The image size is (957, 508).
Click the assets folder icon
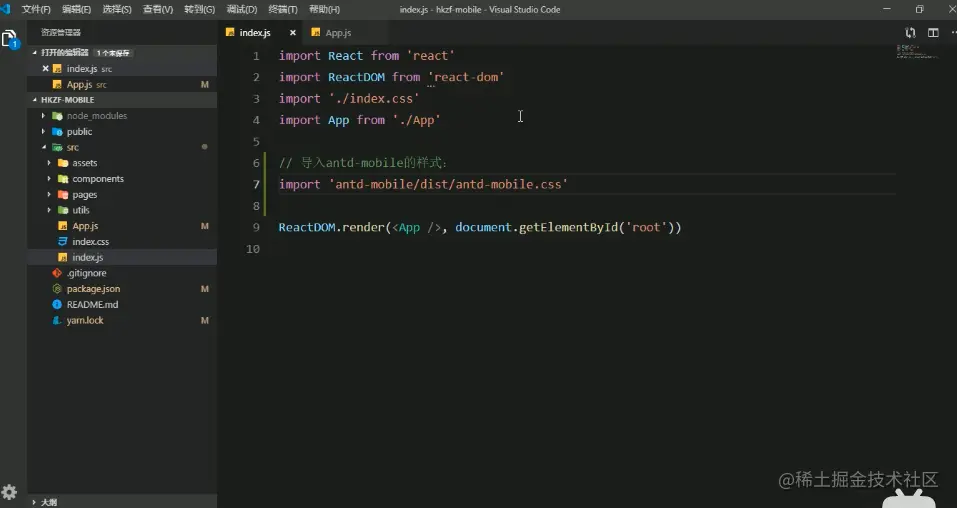point(63,163)
